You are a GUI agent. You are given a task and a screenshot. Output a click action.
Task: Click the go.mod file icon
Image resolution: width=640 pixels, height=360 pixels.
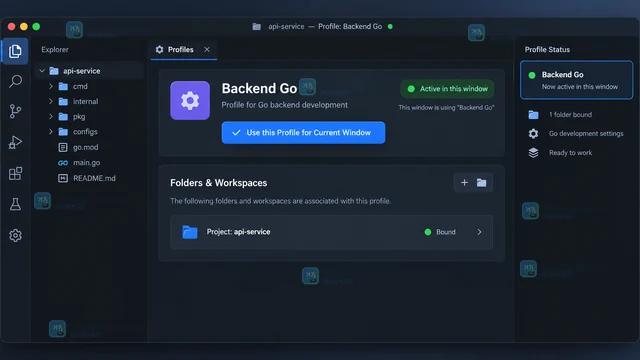click(63, 147)
